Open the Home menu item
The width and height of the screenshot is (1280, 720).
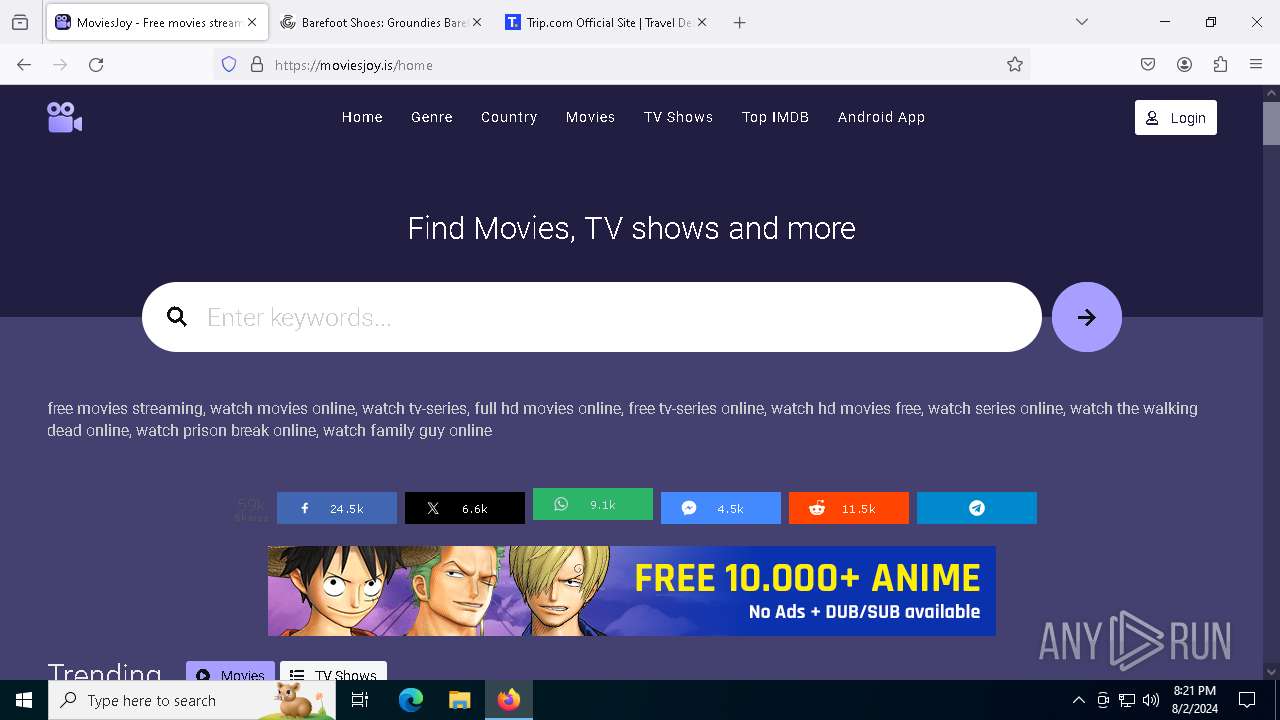click(362, 117)
